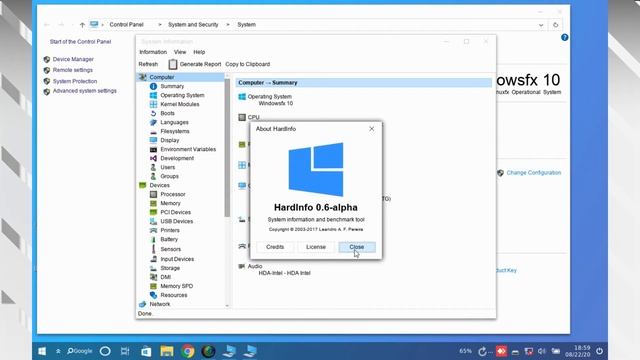Click the volume icon in system tray
Screen dimensions: 640x360
pyautogui.click(x=542, y=351)
